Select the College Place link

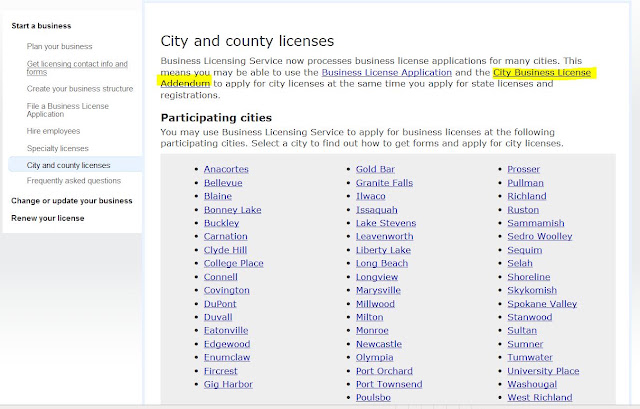point(234,264)
